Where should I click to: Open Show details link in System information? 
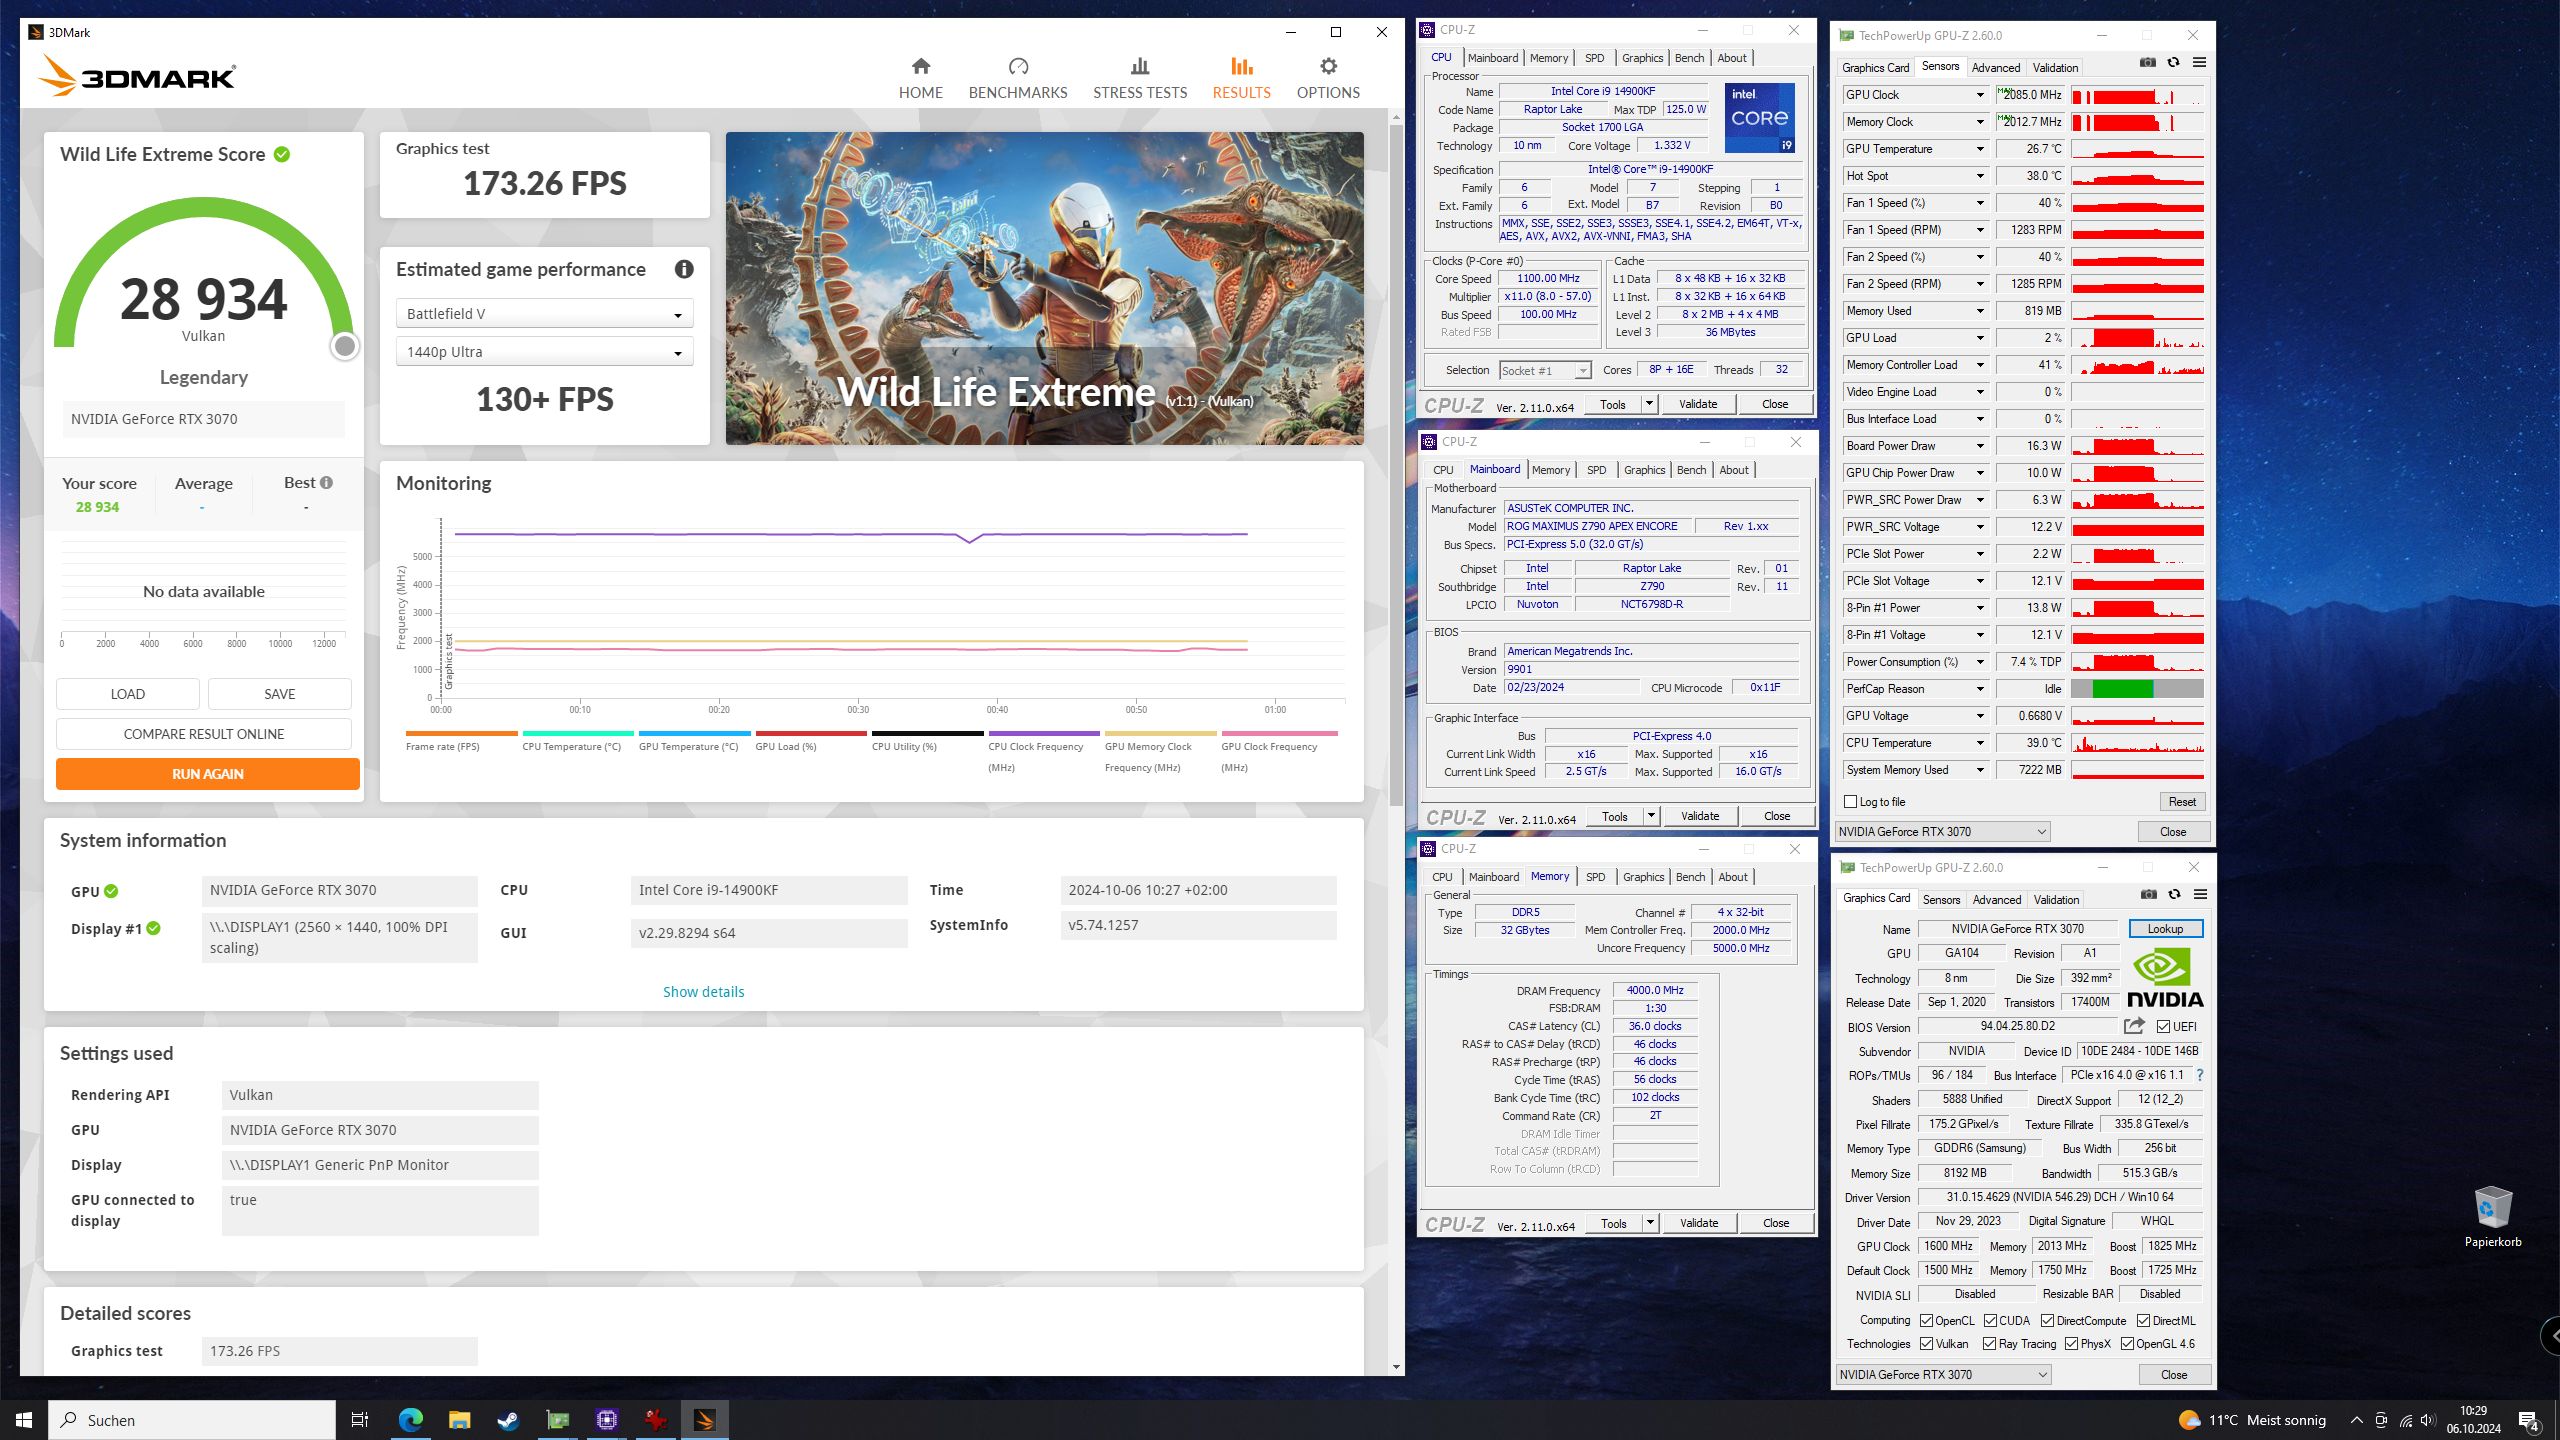(703, 992)
